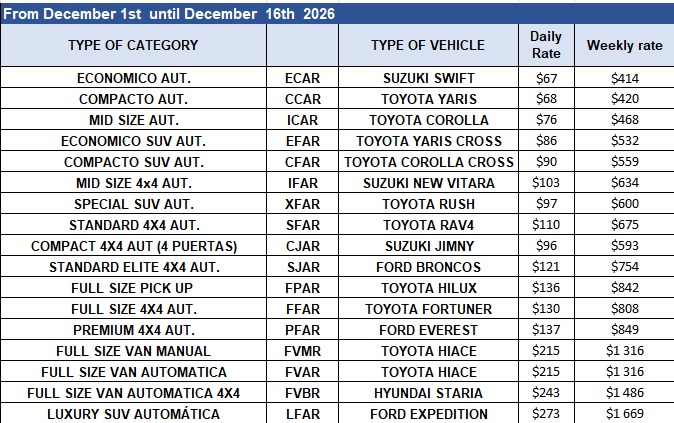
Task: Select the TYPE OF CATEGORY column header
Action: (x=133, y=45)
